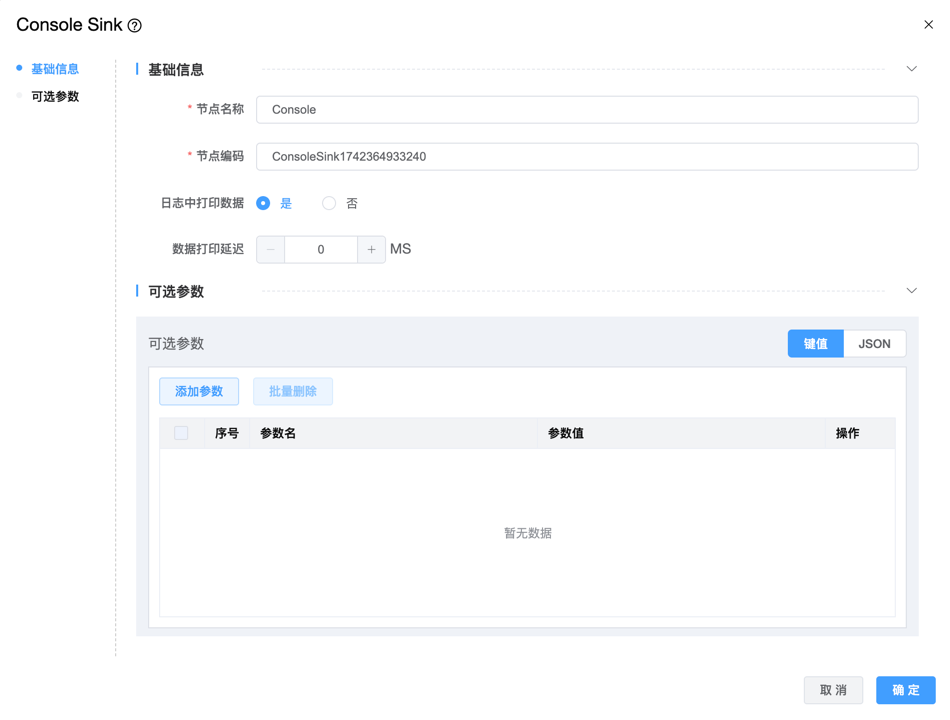The width and height of the screenshot is (950, 720).
Task: Click the plus button for print delay
Action: (371, 249)
